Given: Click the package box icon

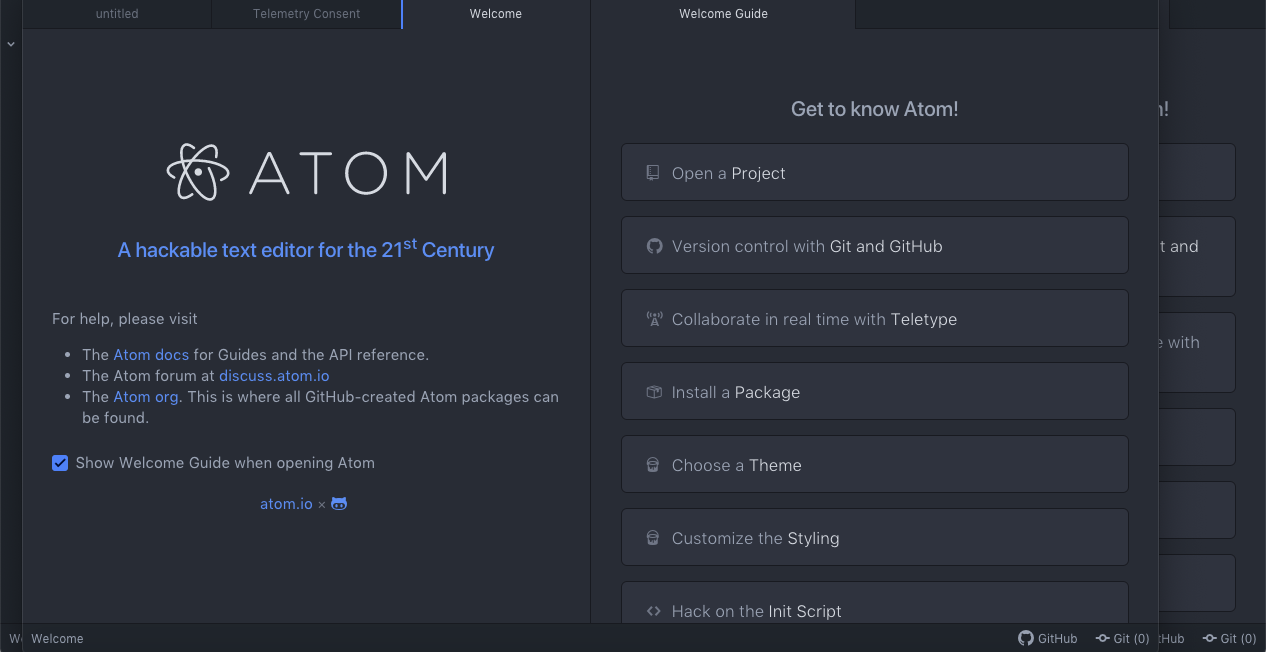Looking at the screenshot, I should [654, 392].
